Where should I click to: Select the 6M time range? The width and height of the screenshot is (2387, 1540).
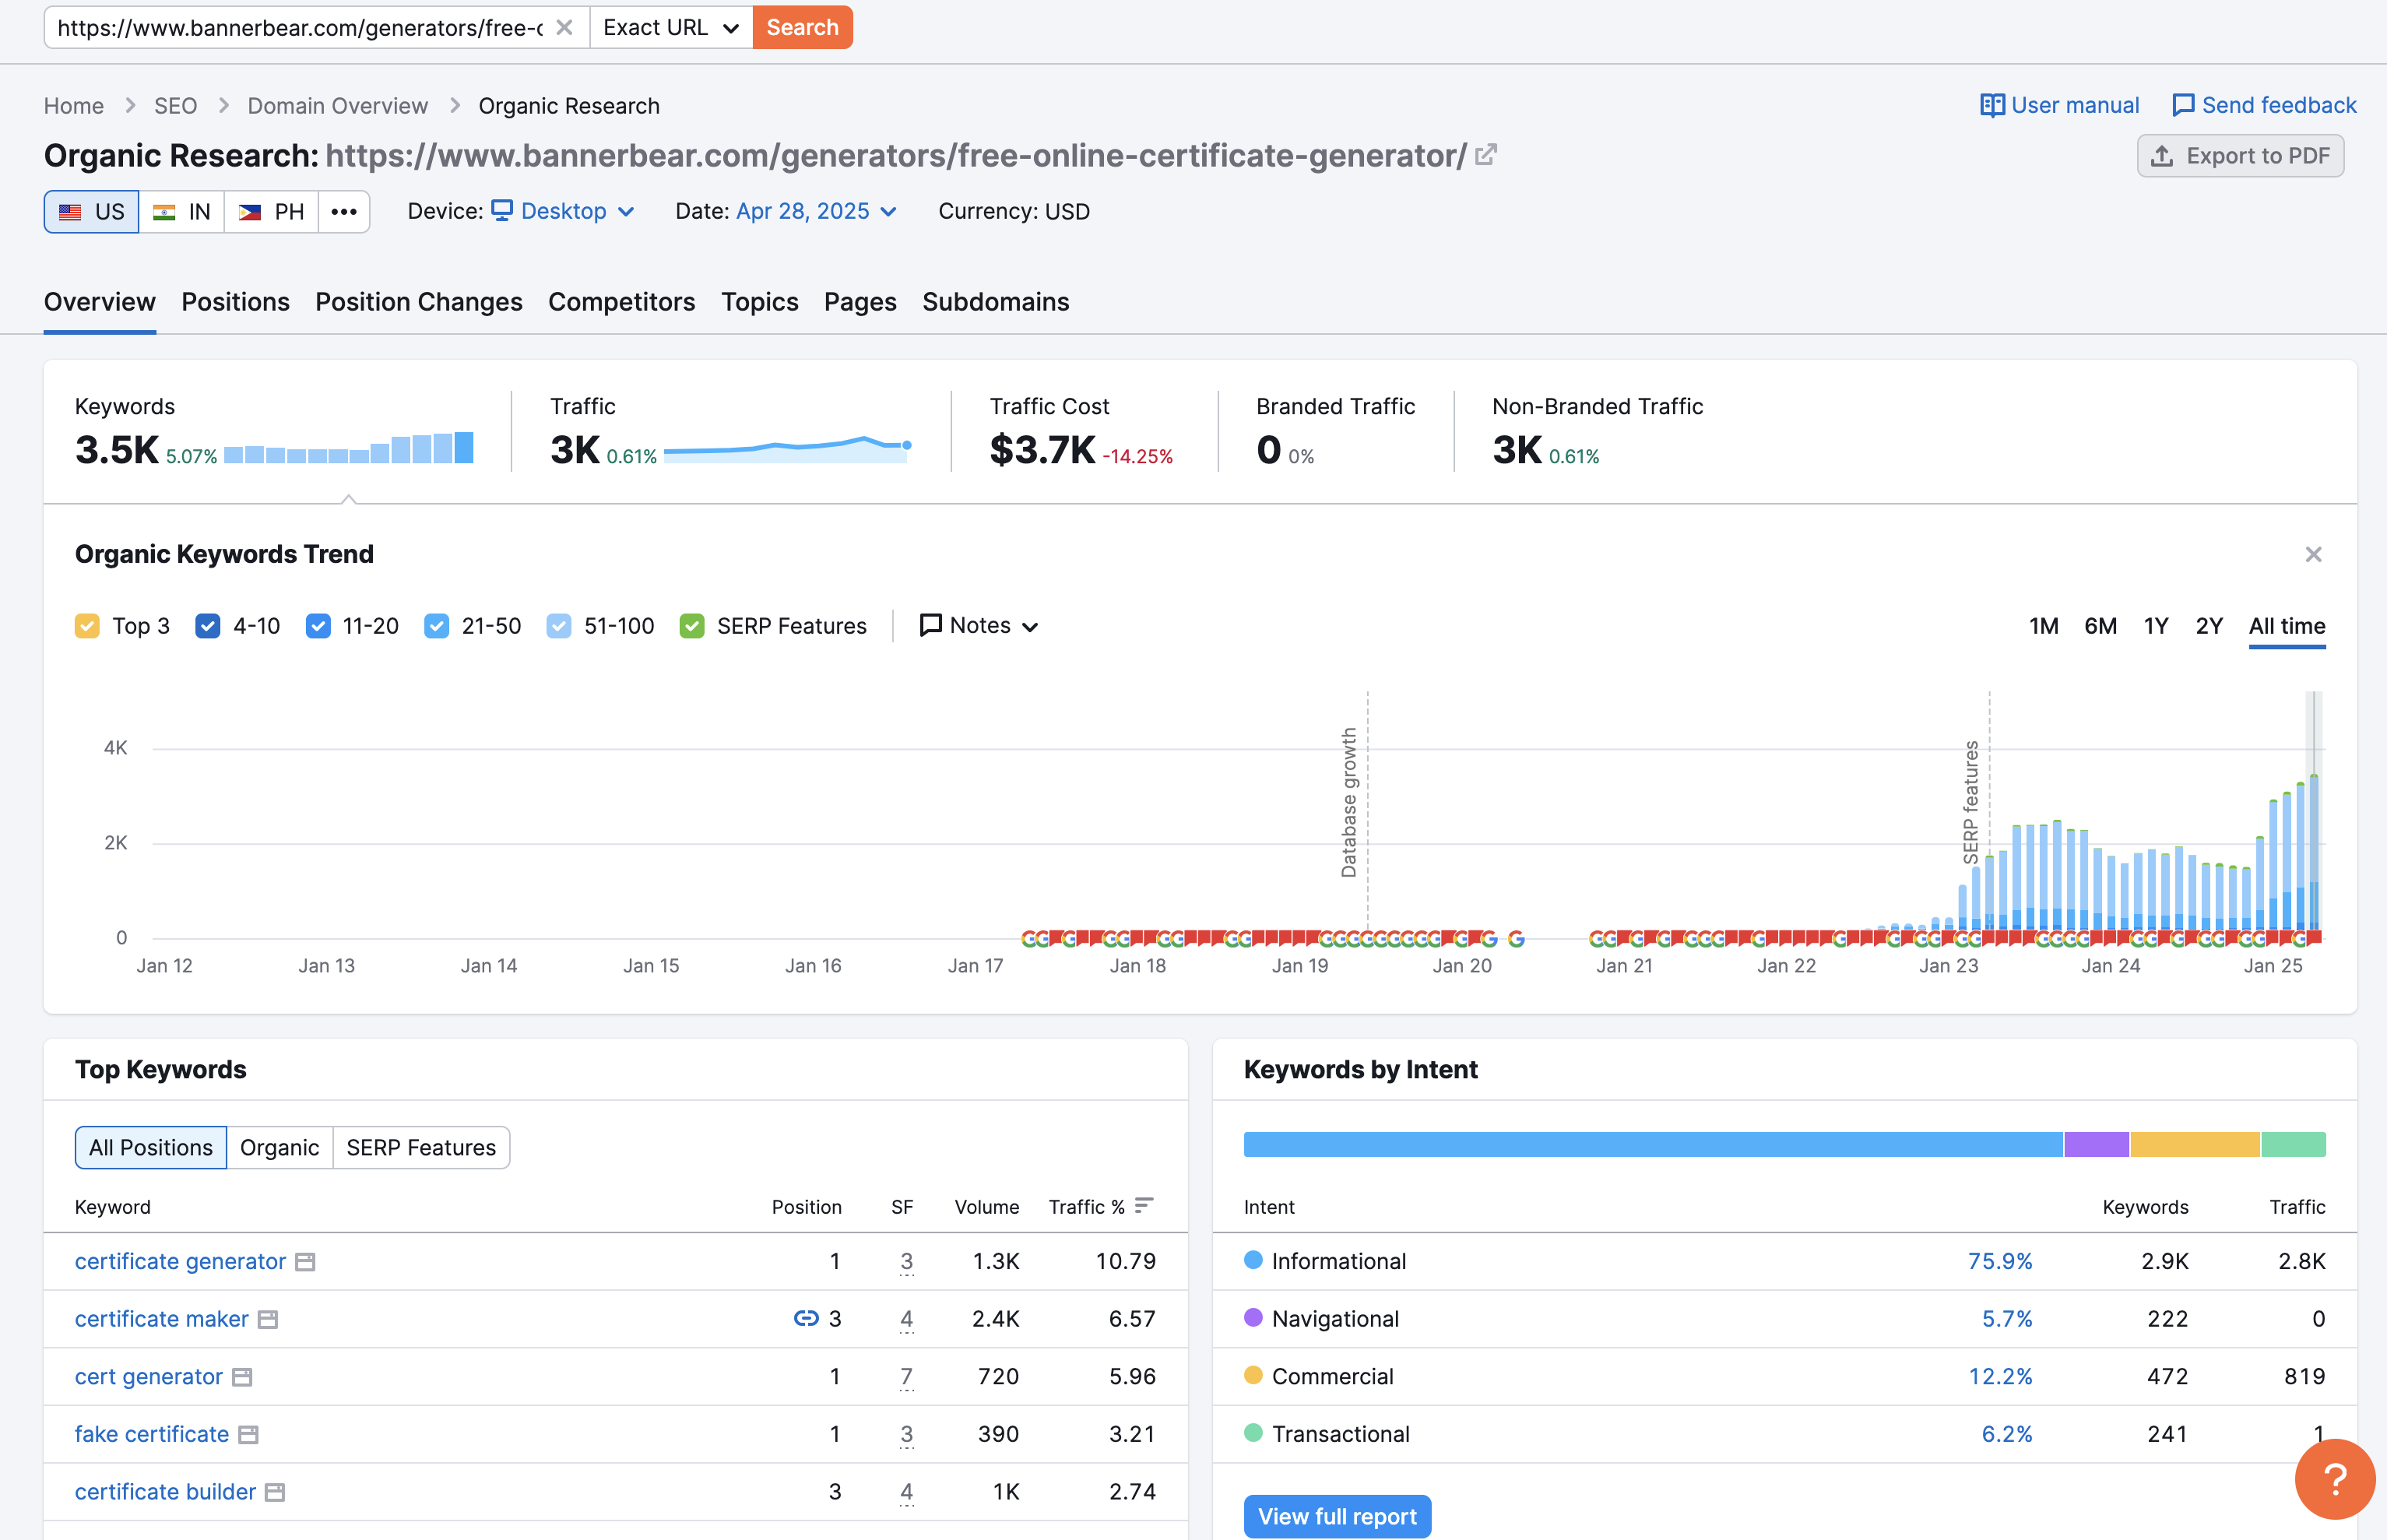[2100, 626]
